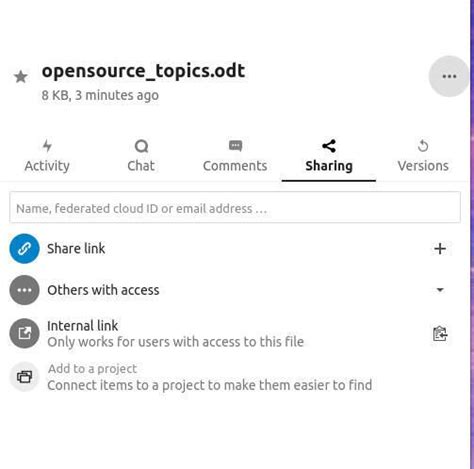This screenshot has width=474, height=469.
Task: Expand Others with access dropdown arrow
Action: pyautogui.click(x=440, y=290)
